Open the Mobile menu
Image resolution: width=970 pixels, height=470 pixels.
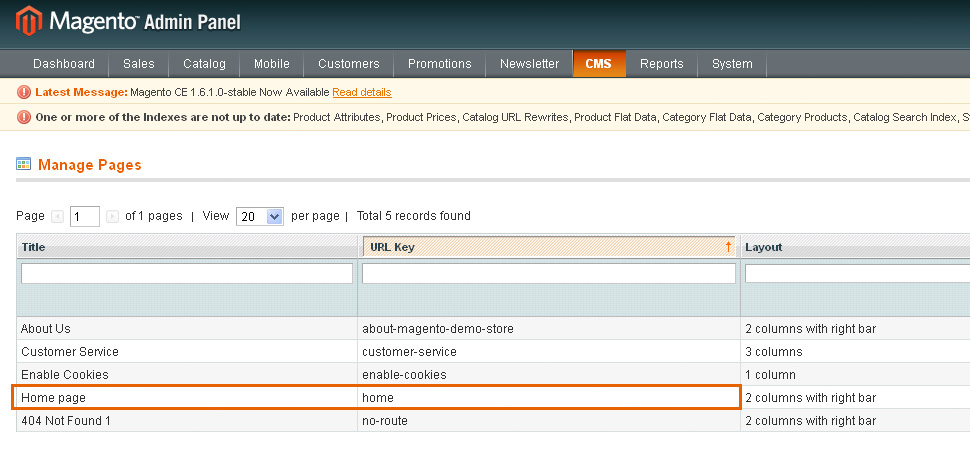pos(272,64)
